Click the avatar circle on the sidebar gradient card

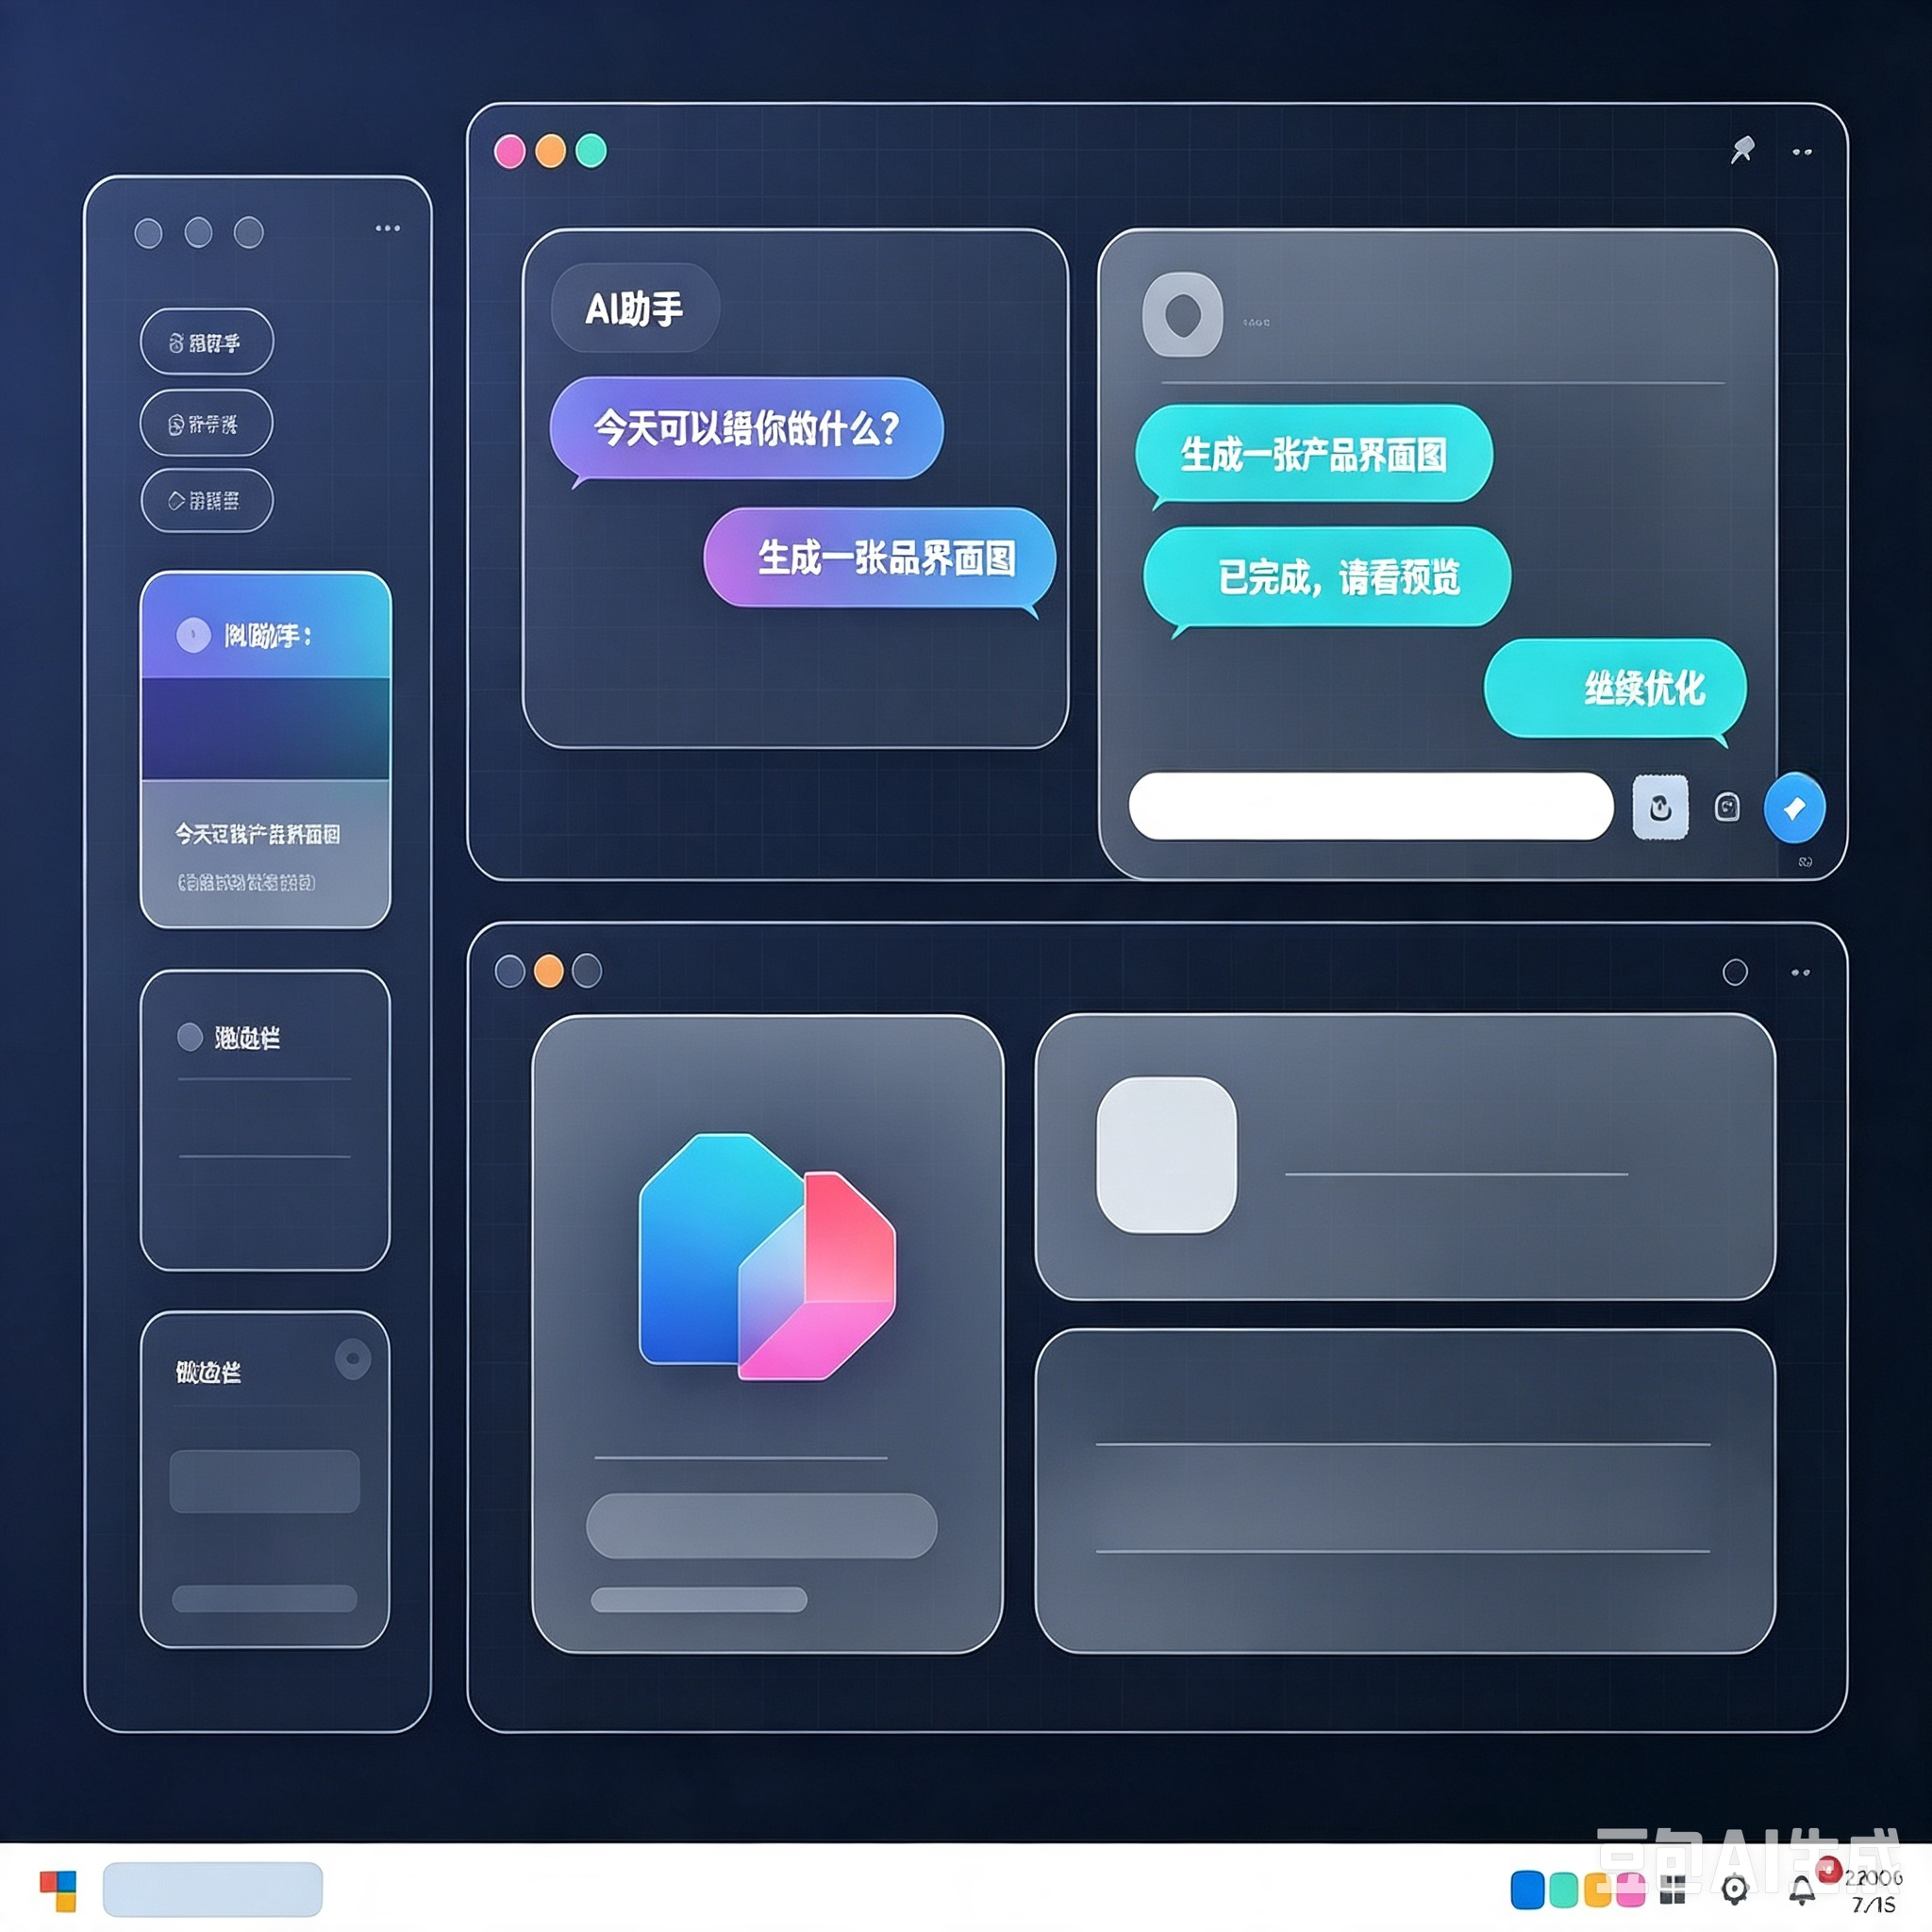(193, 635)
